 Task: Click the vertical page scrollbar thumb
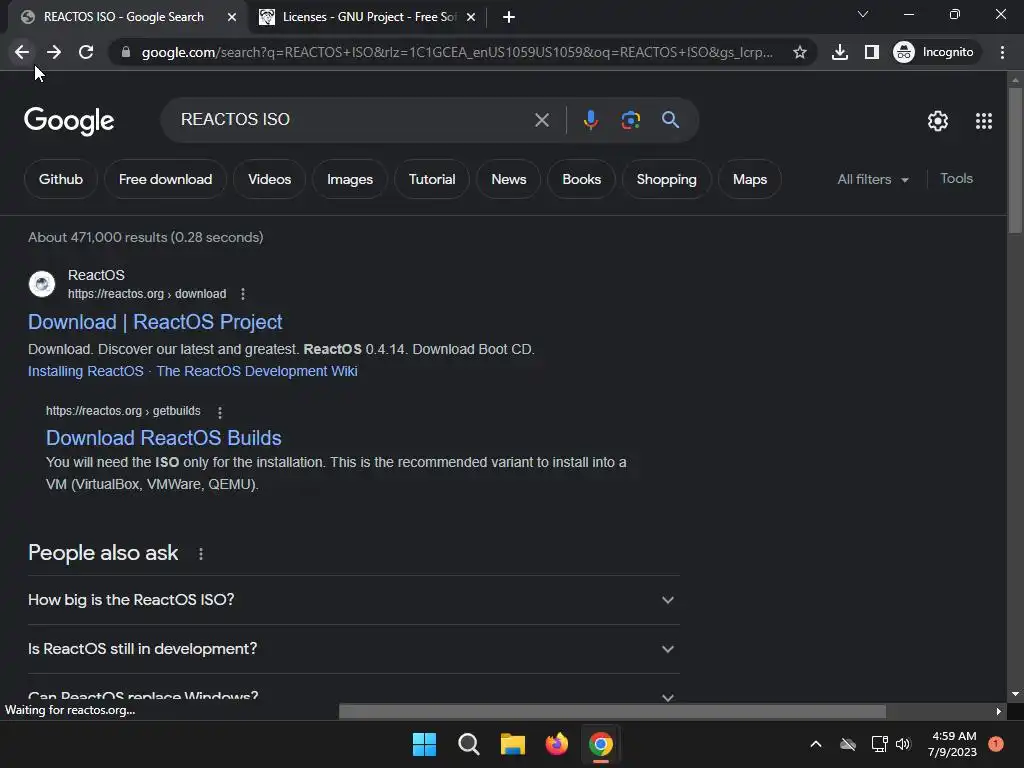click(x=1015, y=160)
